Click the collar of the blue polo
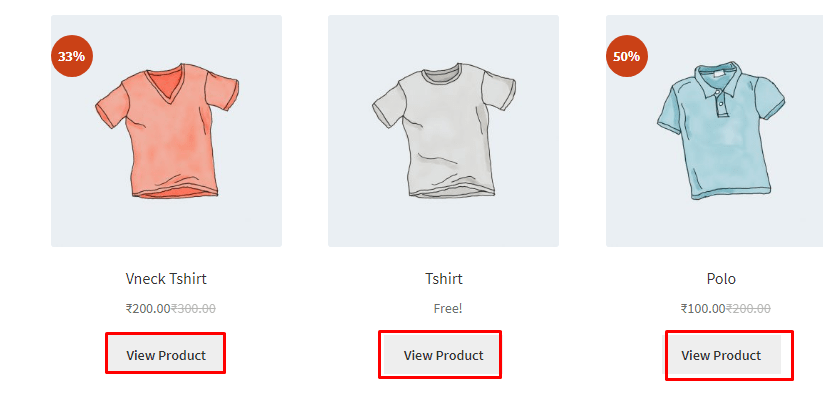823x398 pixels. [x=720, y=80]
